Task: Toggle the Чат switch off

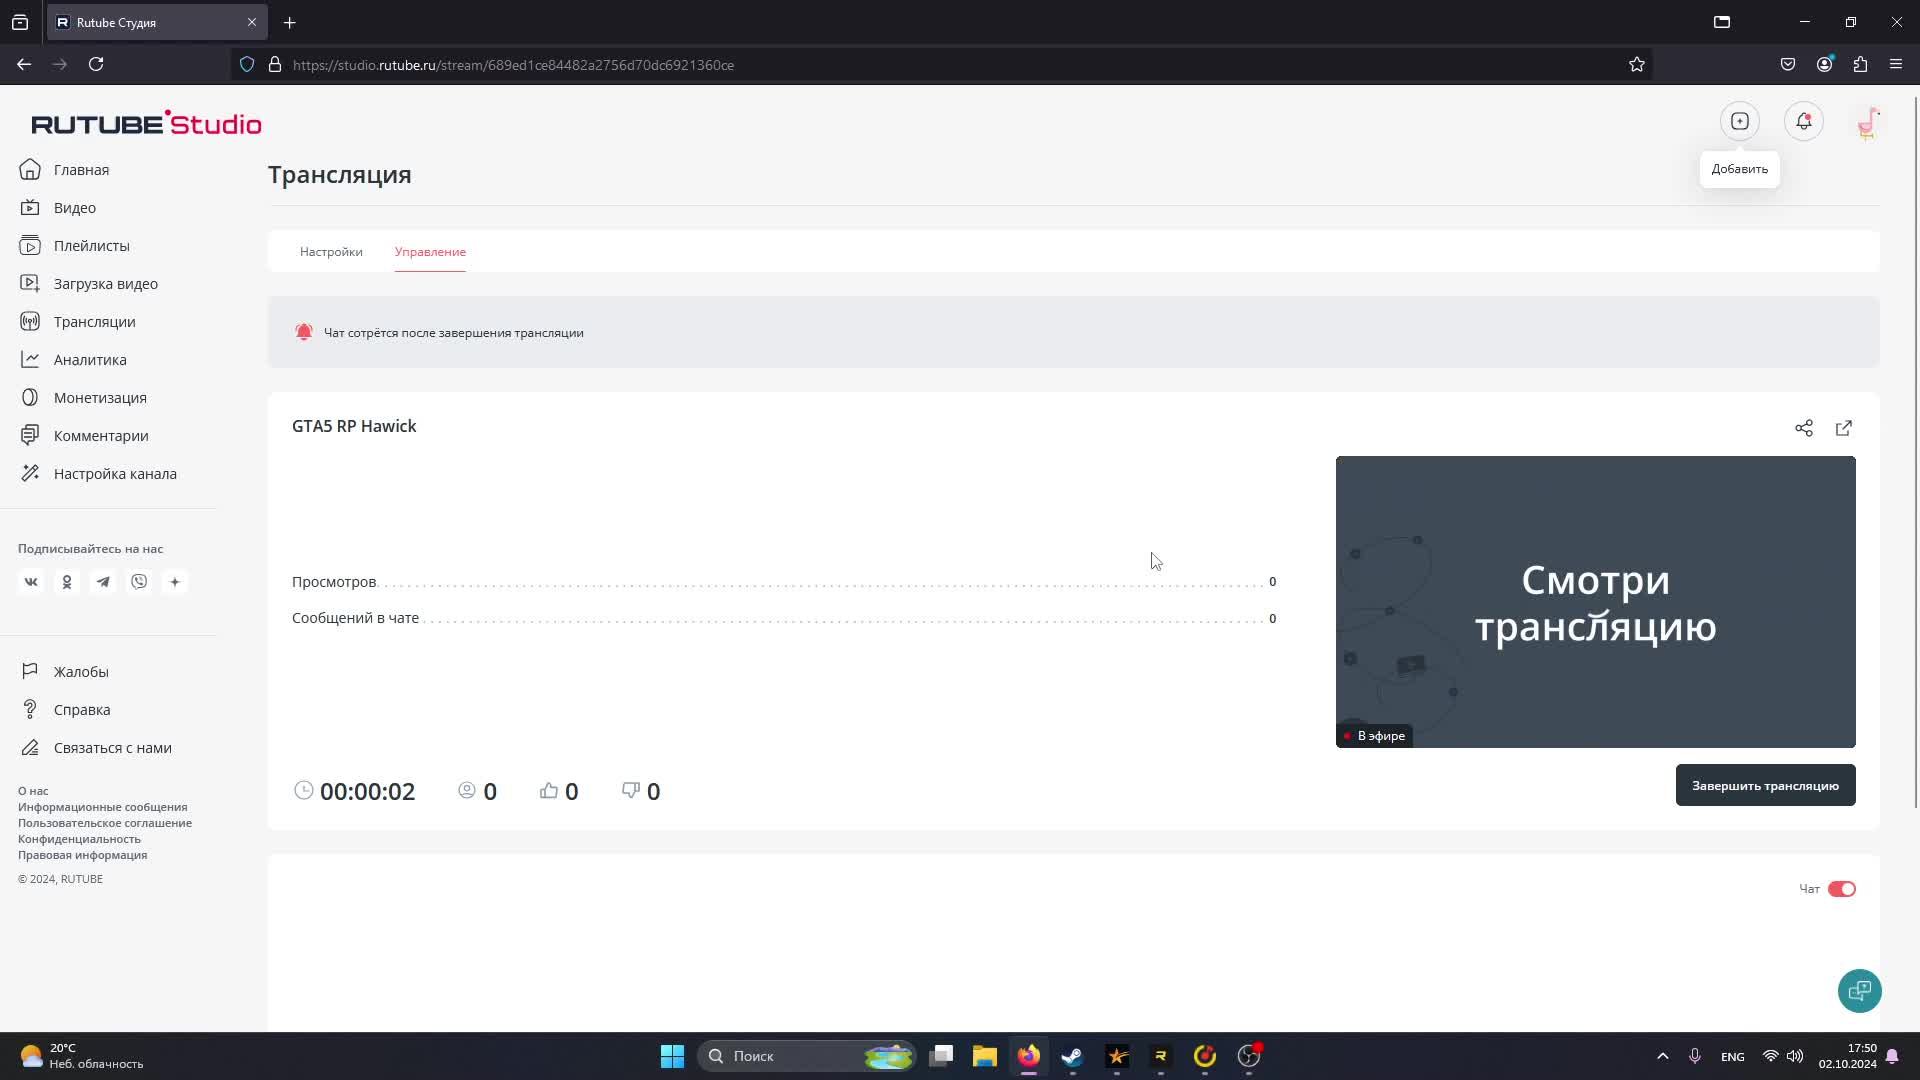Action: point(1842,889)
